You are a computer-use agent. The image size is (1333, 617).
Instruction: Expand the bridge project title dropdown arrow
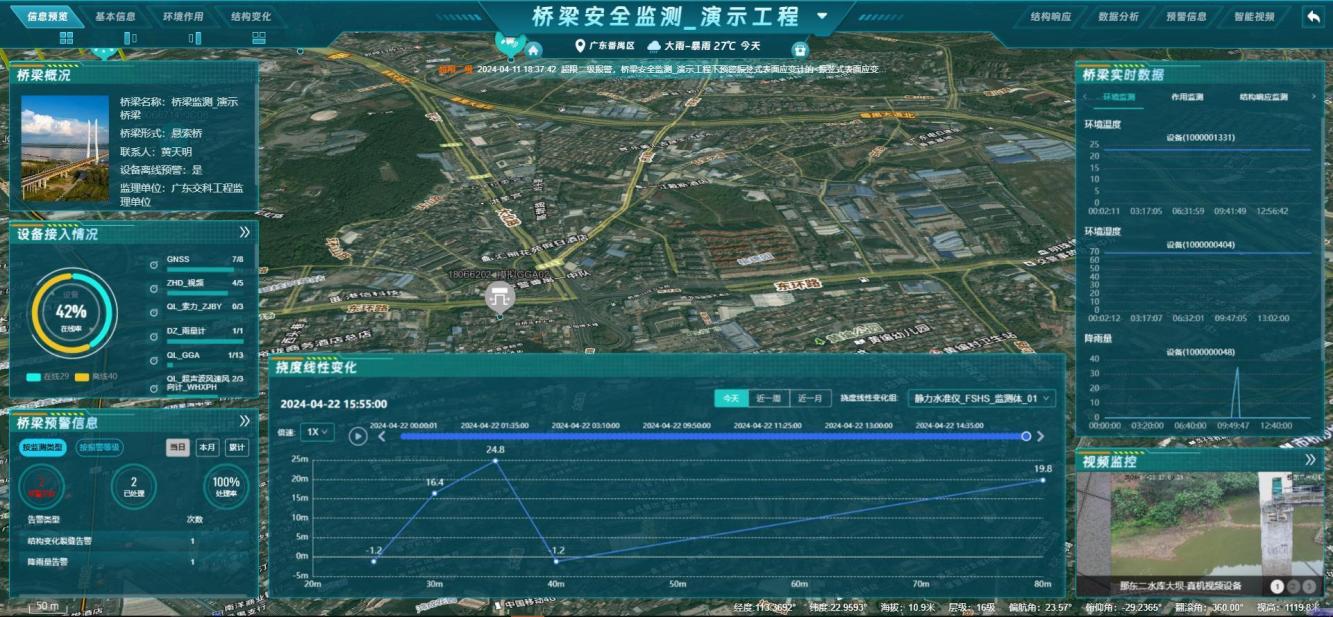(x=822, y=16)
